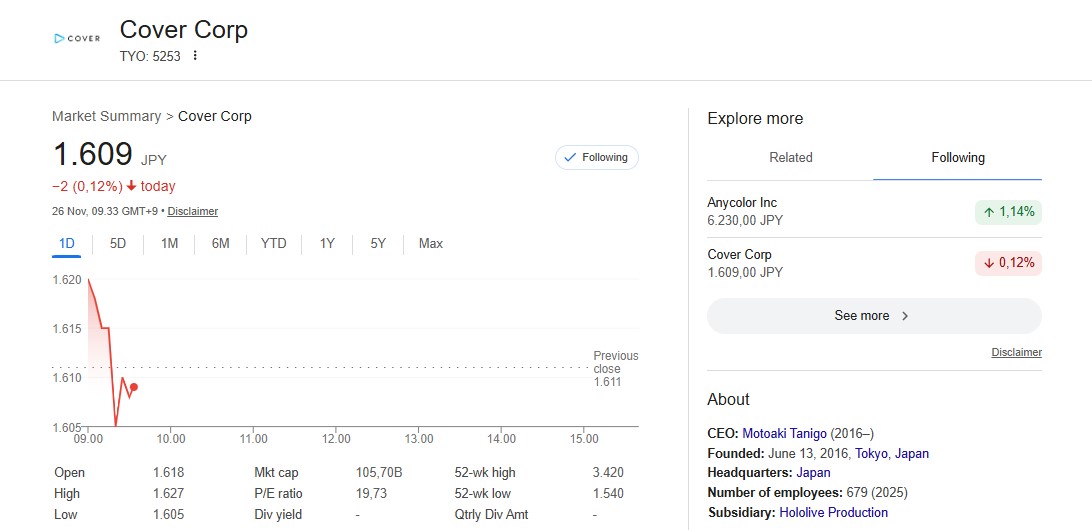Click the Div yield label
The height and width of the screenshot is (530, 1092).
(279, 515)
